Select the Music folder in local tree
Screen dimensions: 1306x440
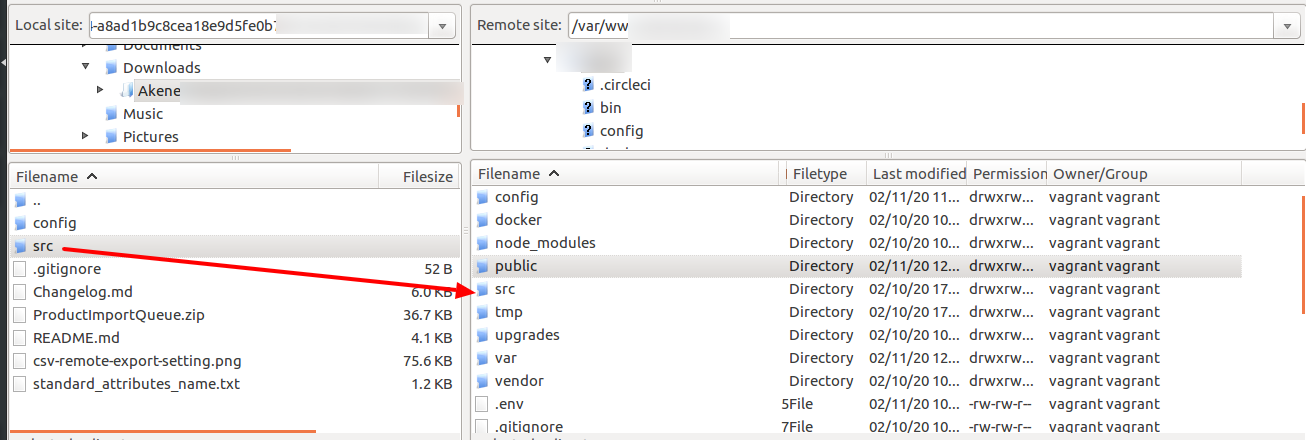click(x=142, y=114)
